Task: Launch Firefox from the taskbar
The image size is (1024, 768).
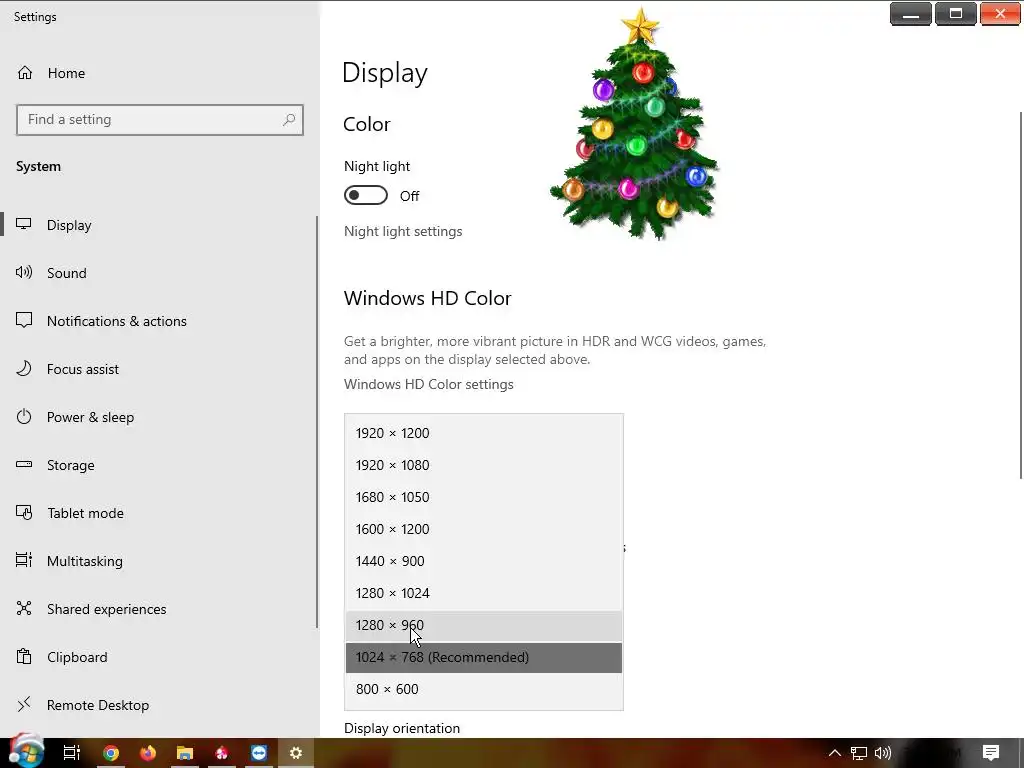Action: pyautogui.click(x=148, y=753)
